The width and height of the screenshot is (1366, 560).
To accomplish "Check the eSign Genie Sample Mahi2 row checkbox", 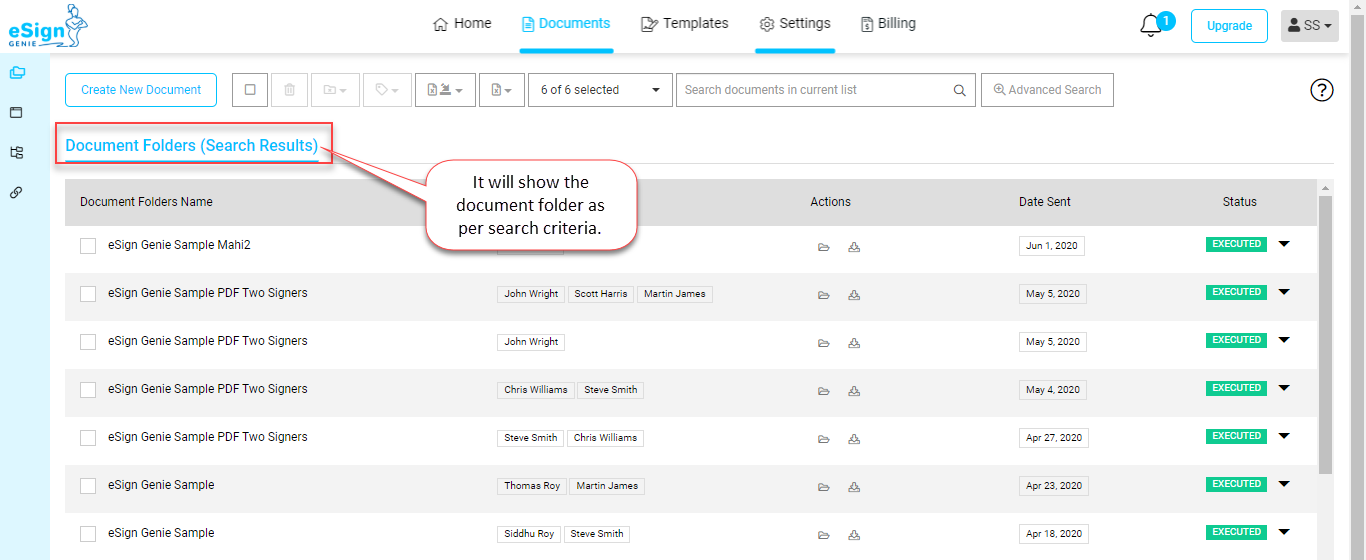I will click(x=88, y=246).
